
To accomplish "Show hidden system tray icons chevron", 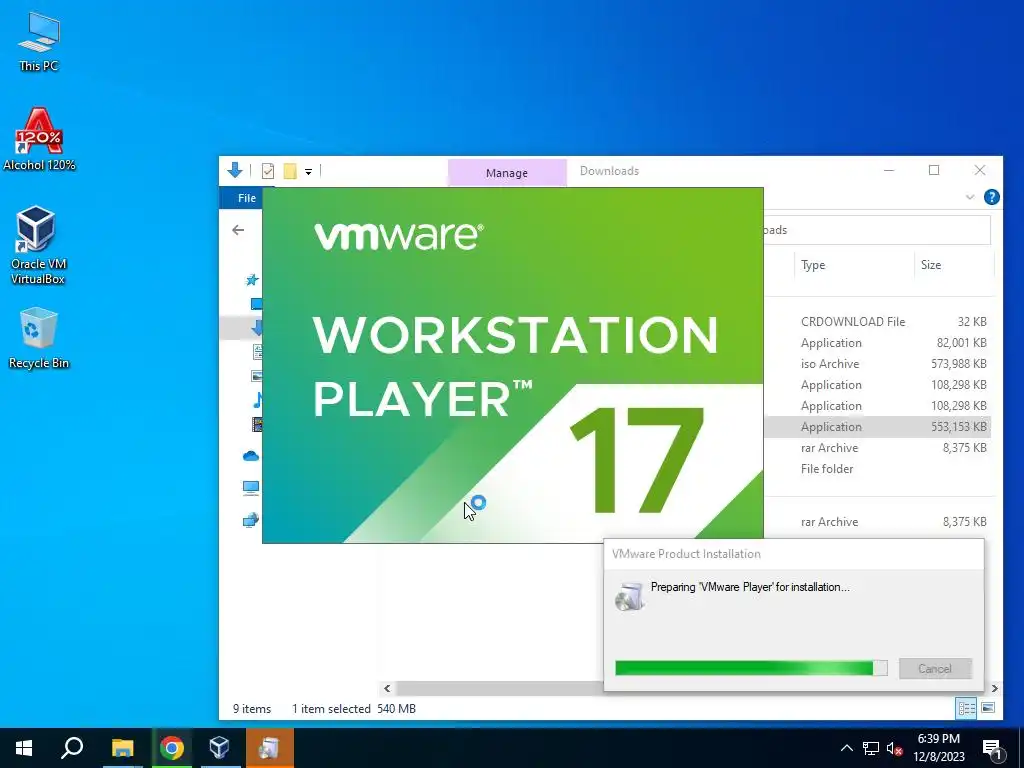I will (846, 748).
